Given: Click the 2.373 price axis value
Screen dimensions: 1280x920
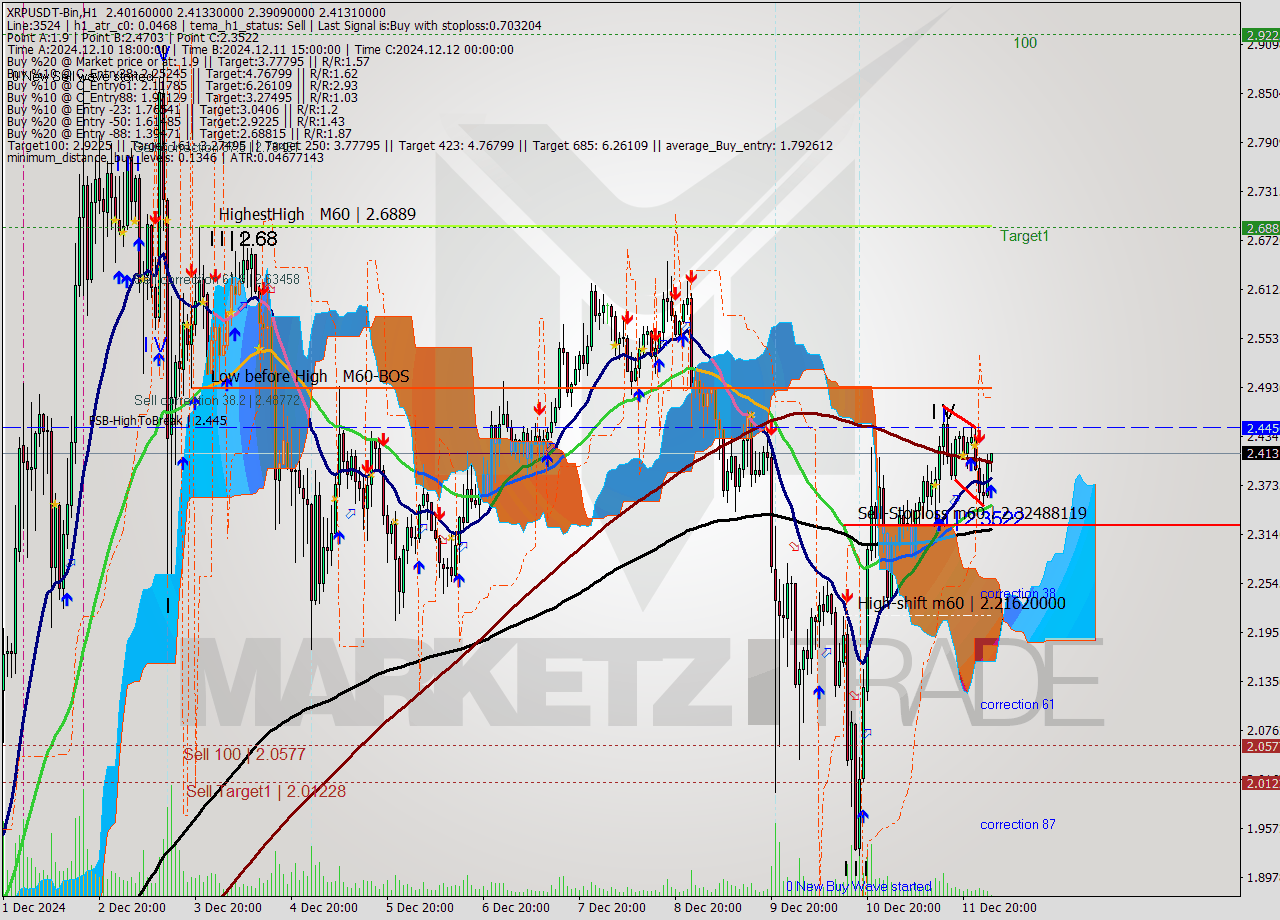Looking at the screenshot, I should coord(1262,486).
